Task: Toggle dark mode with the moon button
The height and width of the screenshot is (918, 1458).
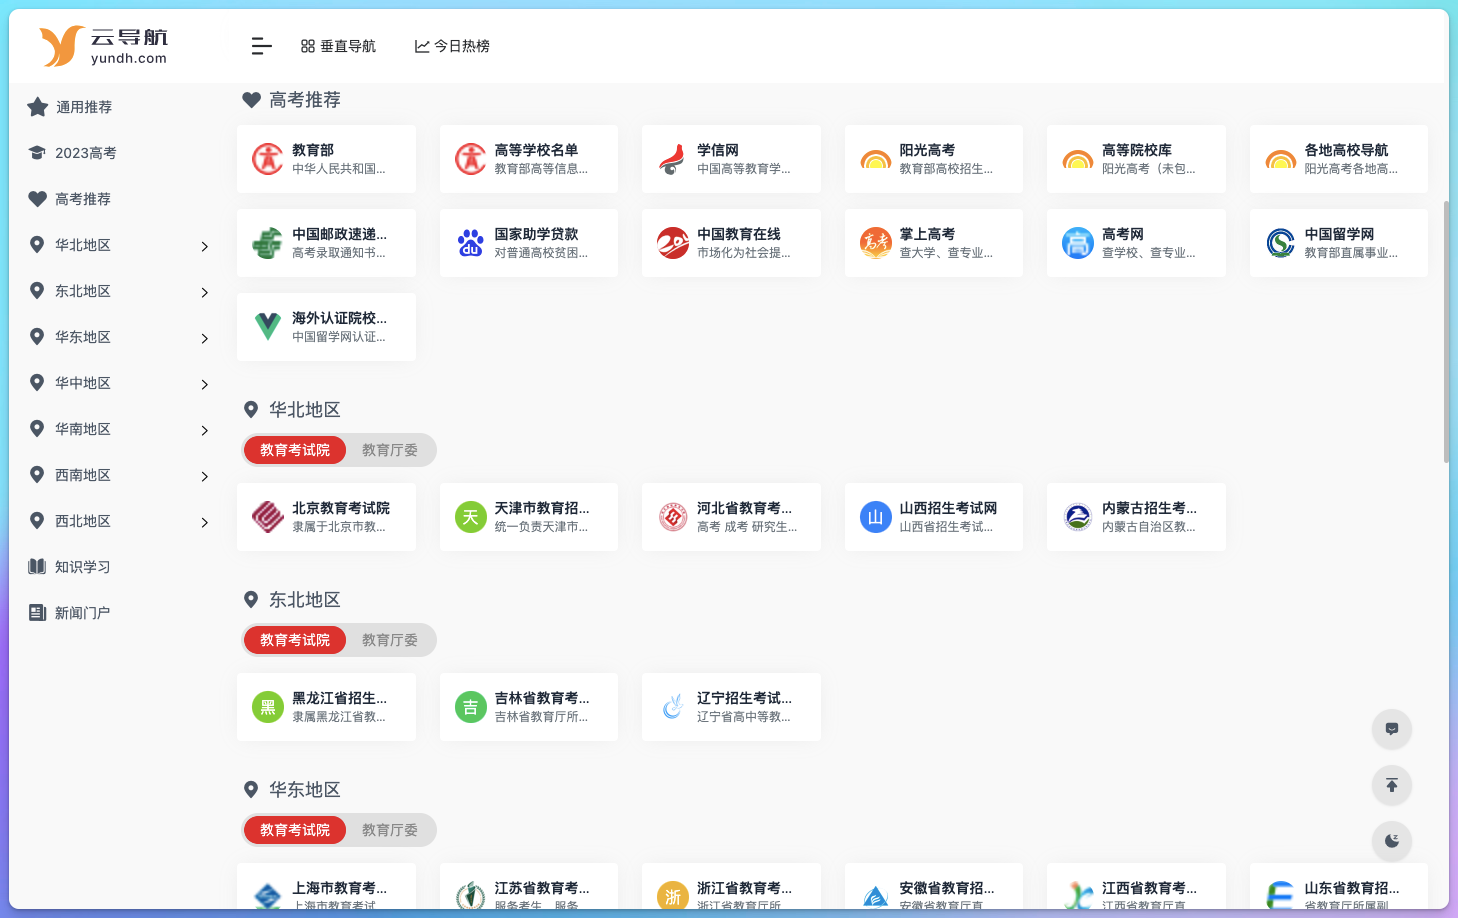Action: tap(1392, 841)
